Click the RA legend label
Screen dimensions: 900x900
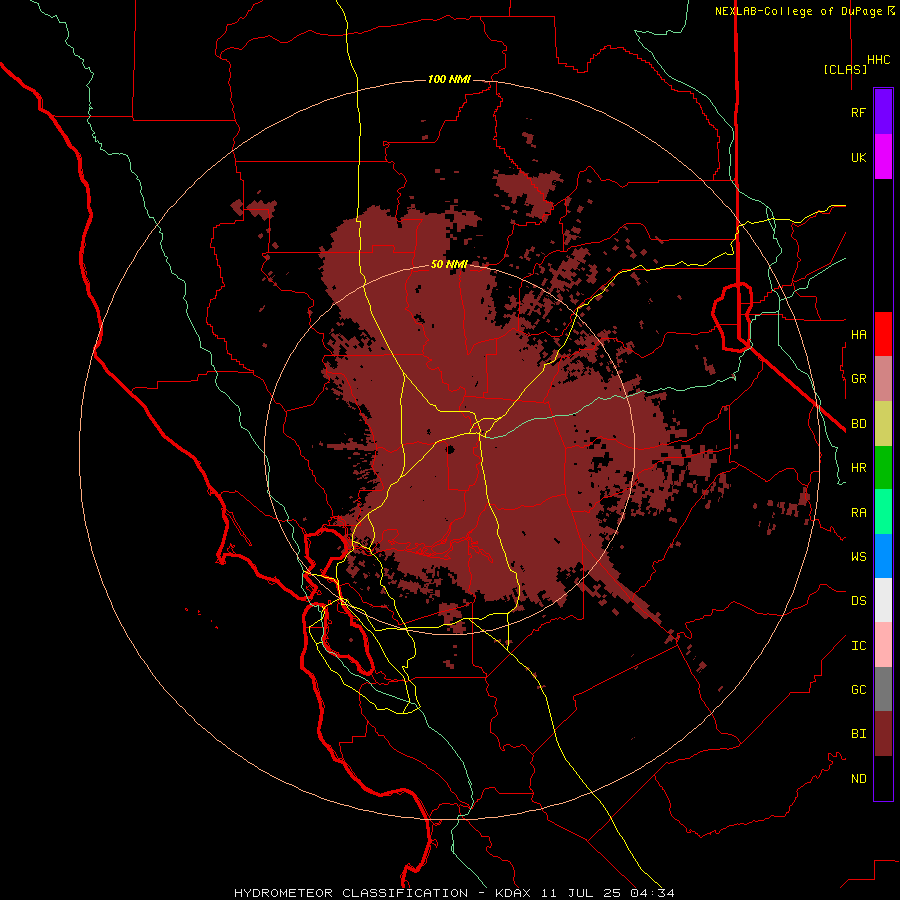(858, 512)
